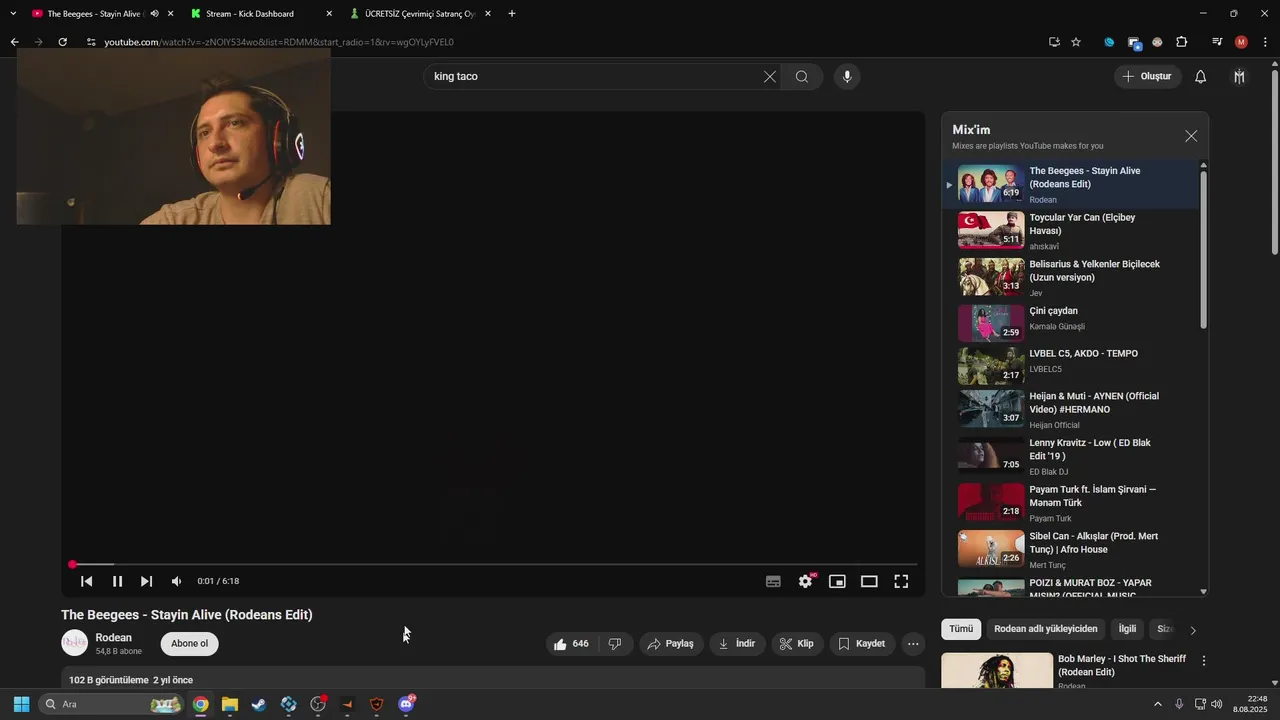Go to previous video in the player
This screenshot has width=1280, height=720.
pyautogui.click(x=87, y=581)
